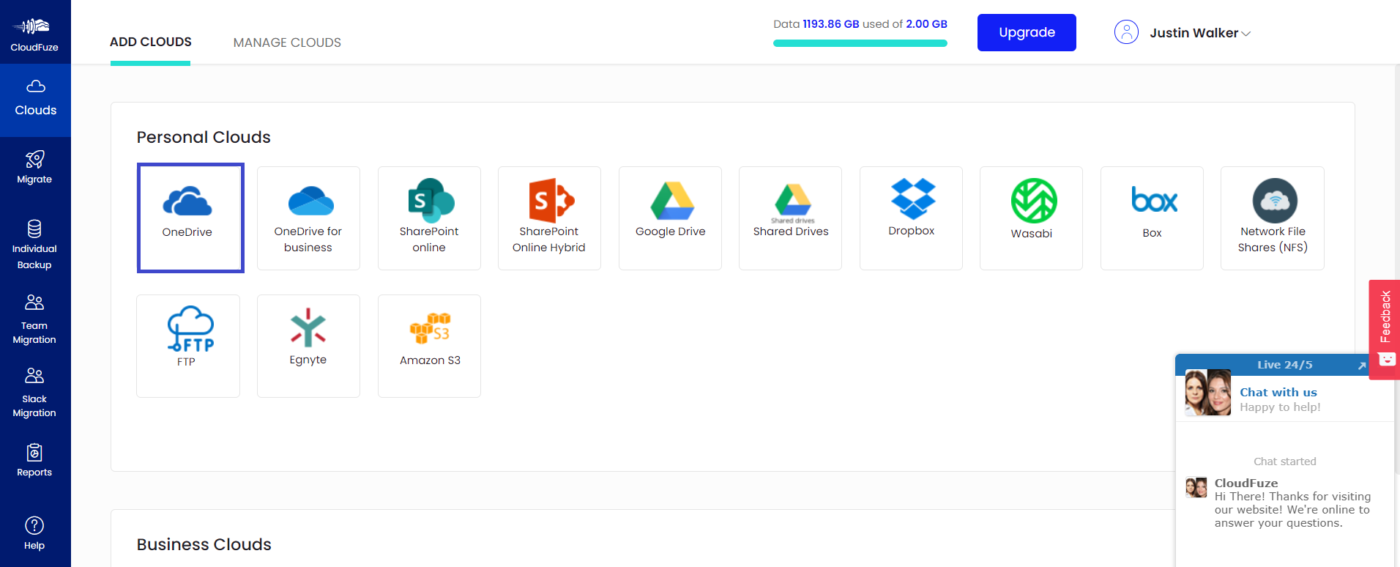Open the Help section
This screenshot has height=567, width=1400.
[x=35, y=533]
